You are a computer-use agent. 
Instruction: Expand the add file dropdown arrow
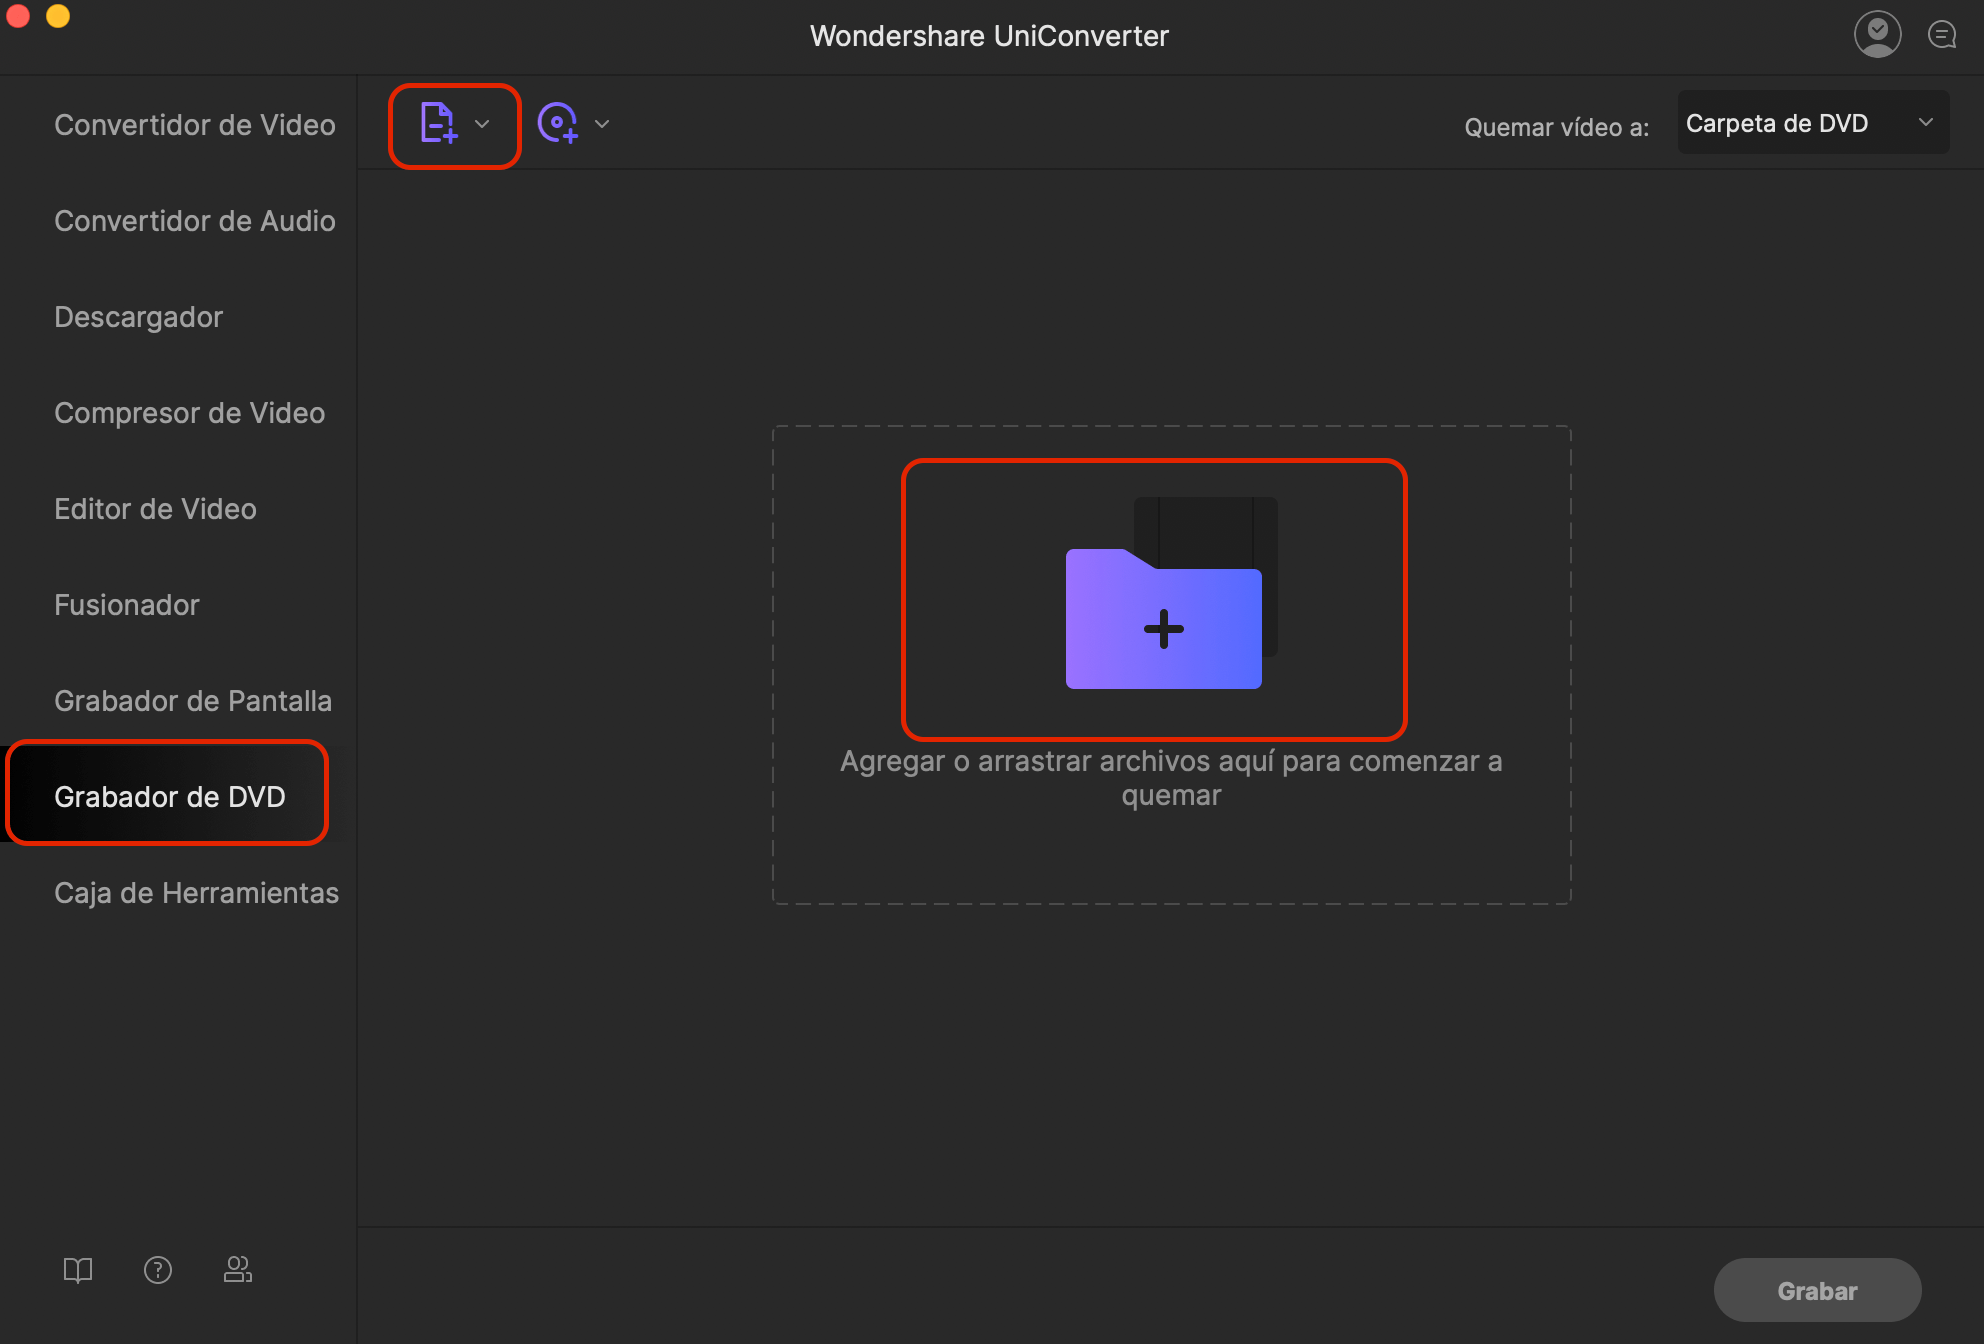click(x=483, y=124)
